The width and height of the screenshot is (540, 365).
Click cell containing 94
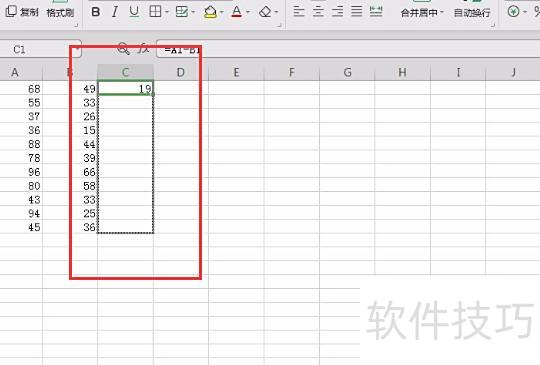[x=21, y=213]
